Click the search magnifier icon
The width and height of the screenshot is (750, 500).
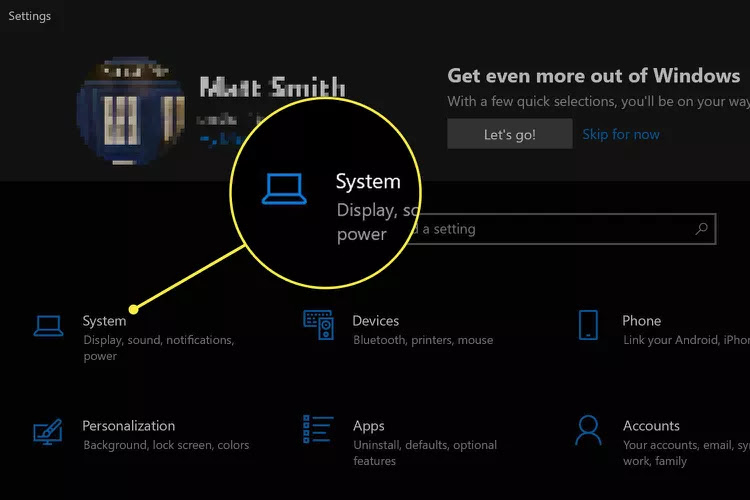point(701,229)
